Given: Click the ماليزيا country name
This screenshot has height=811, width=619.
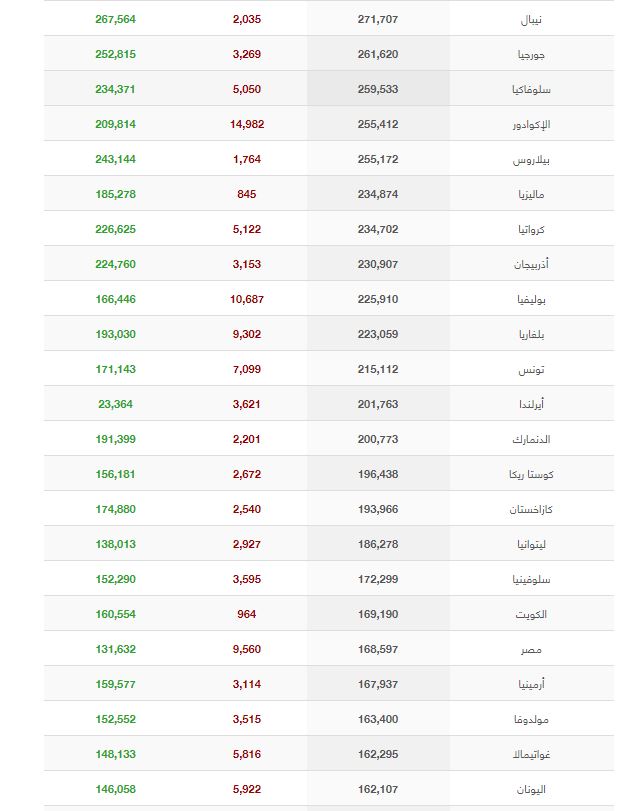Looking at the screenshot, I should point(531,194).
